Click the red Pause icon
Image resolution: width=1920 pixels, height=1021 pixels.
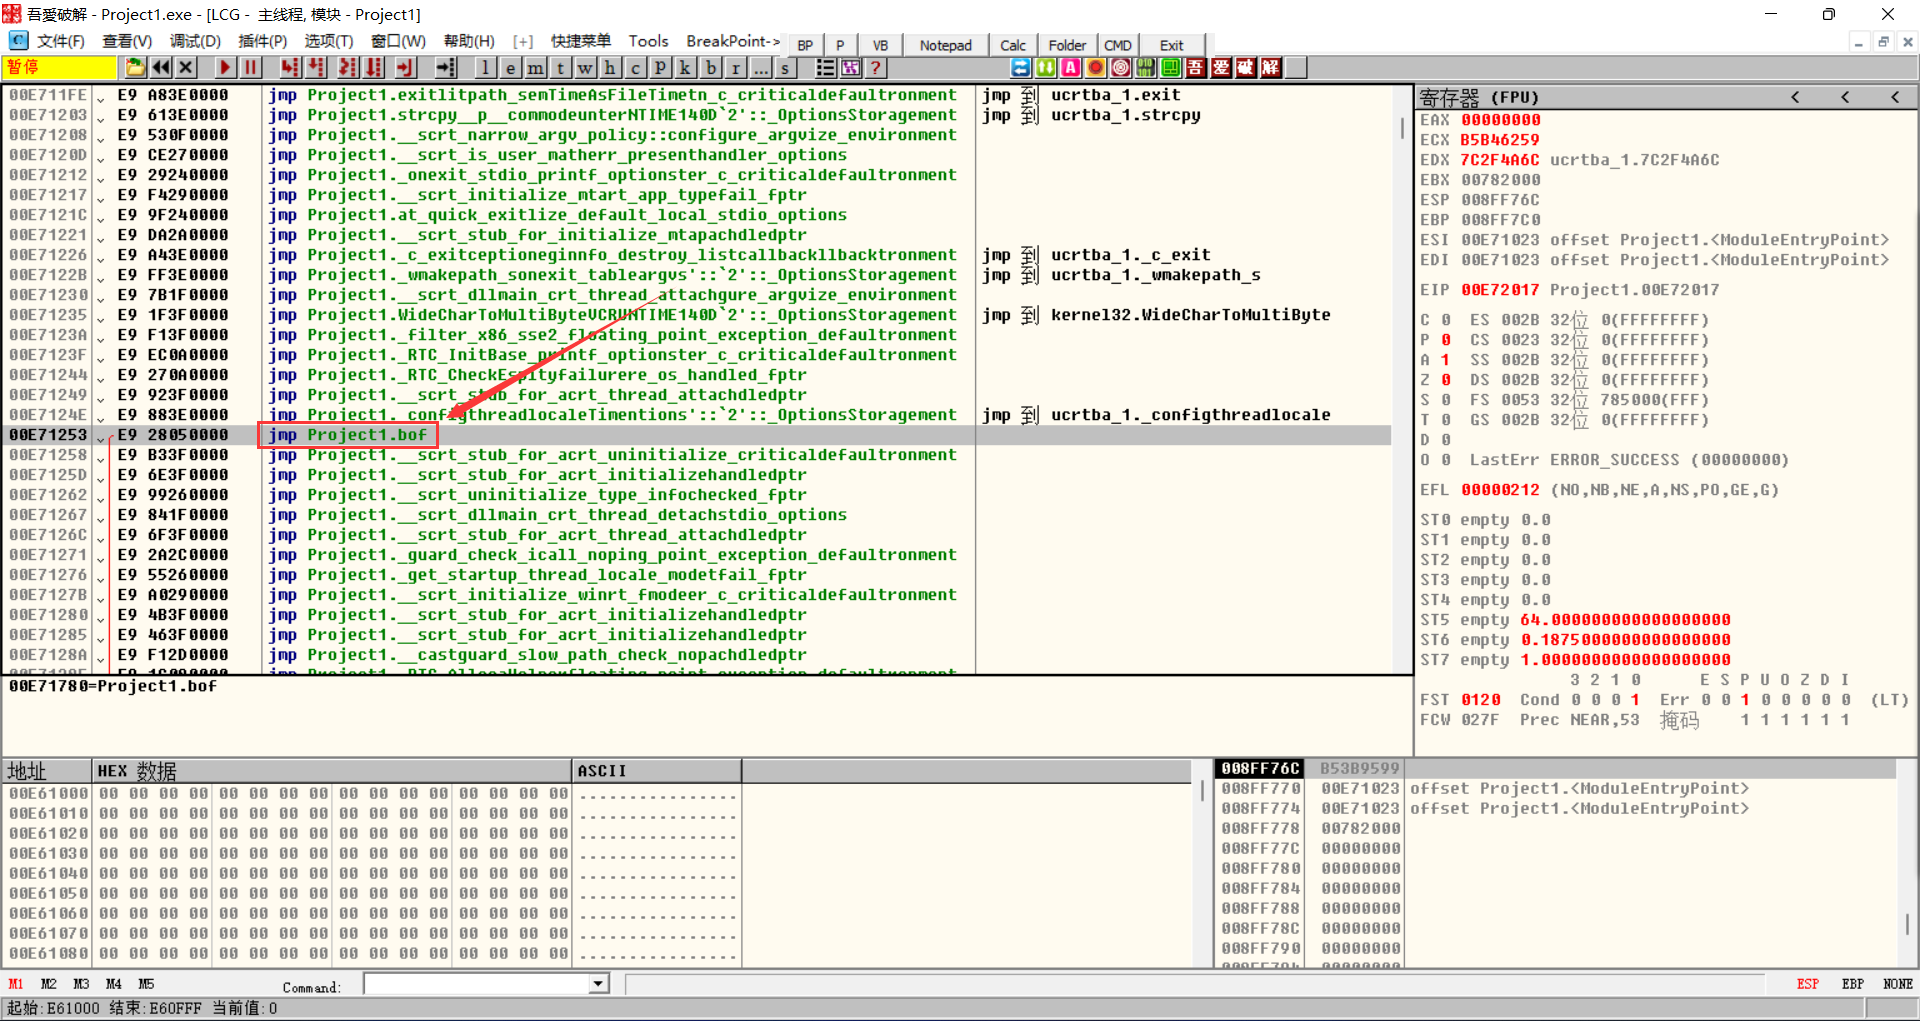(x=250, y=68)
